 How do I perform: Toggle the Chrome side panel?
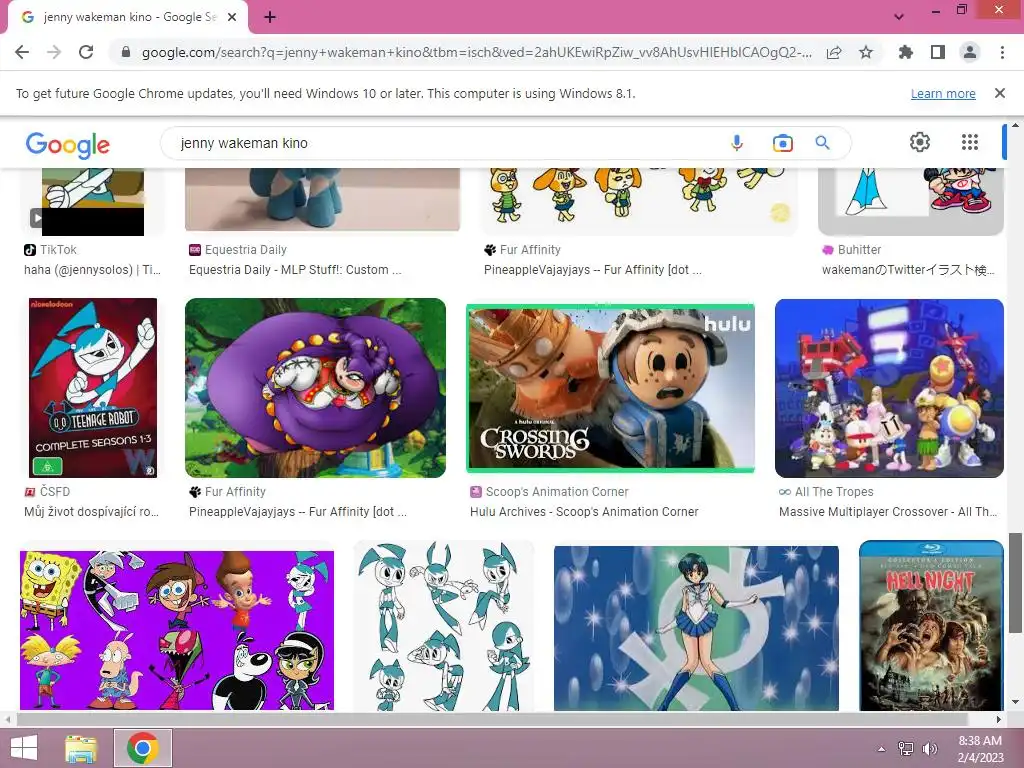pyautogui.click(x=938, y=52)
